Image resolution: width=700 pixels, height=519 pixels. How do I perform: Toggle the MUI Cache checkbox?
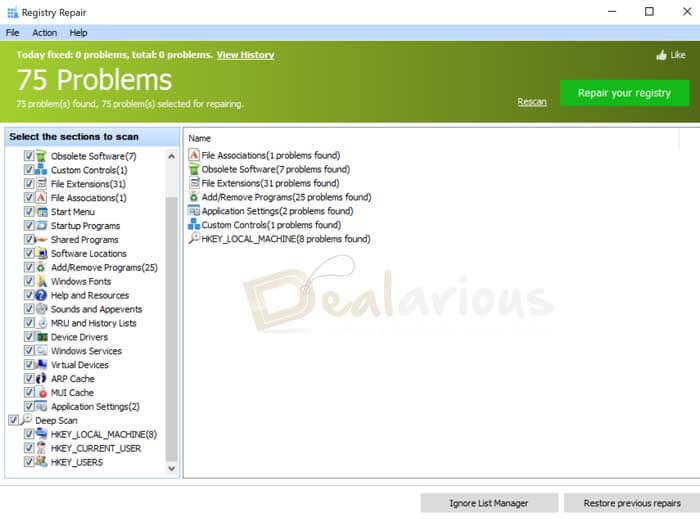click(29, 392)
